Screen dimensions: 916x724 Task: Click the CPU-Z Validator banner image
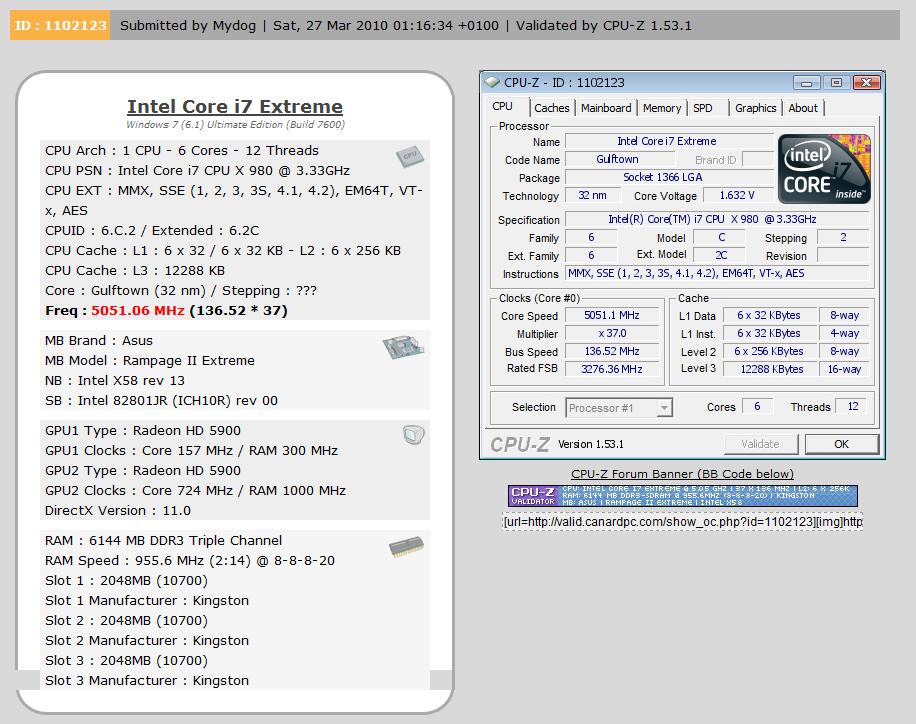(682, 496)
